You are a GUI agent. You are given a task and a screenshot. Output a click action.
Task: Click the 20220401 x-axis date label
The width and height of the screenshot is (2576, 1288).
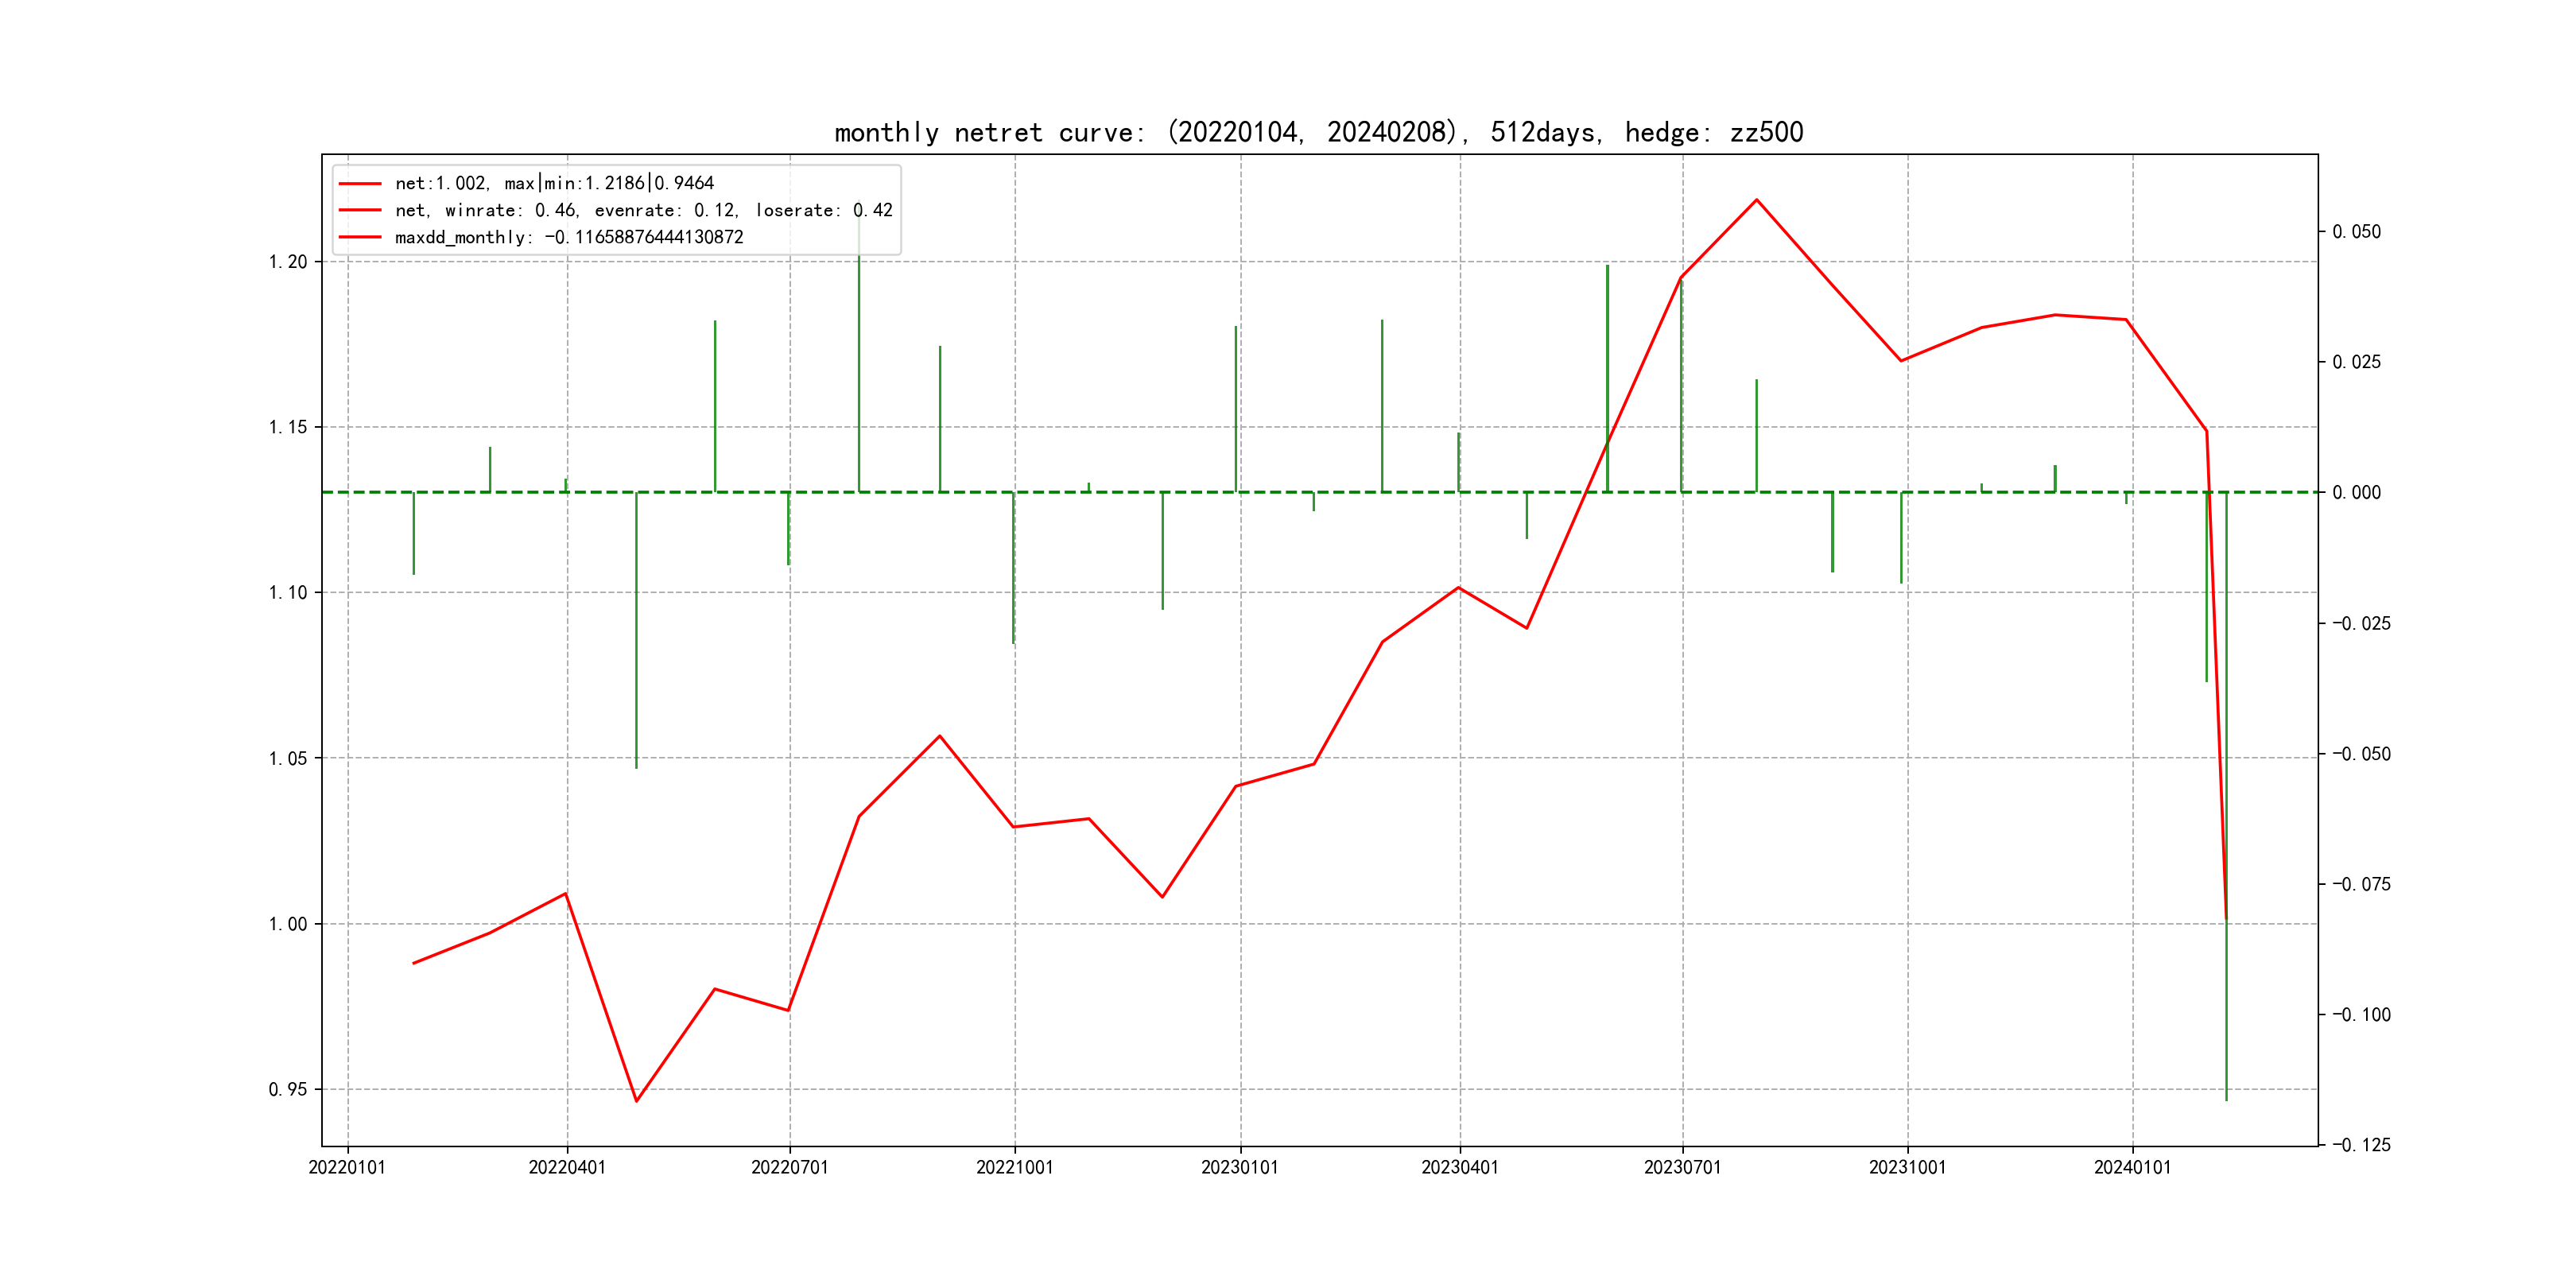(567, 1167)
